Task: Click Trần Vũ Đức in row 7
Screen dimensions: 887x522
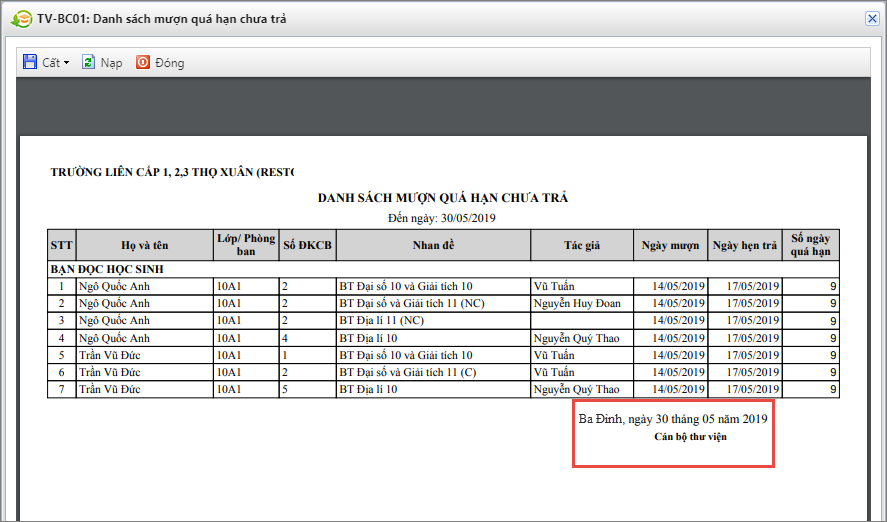Action: (x=110, y=389)
